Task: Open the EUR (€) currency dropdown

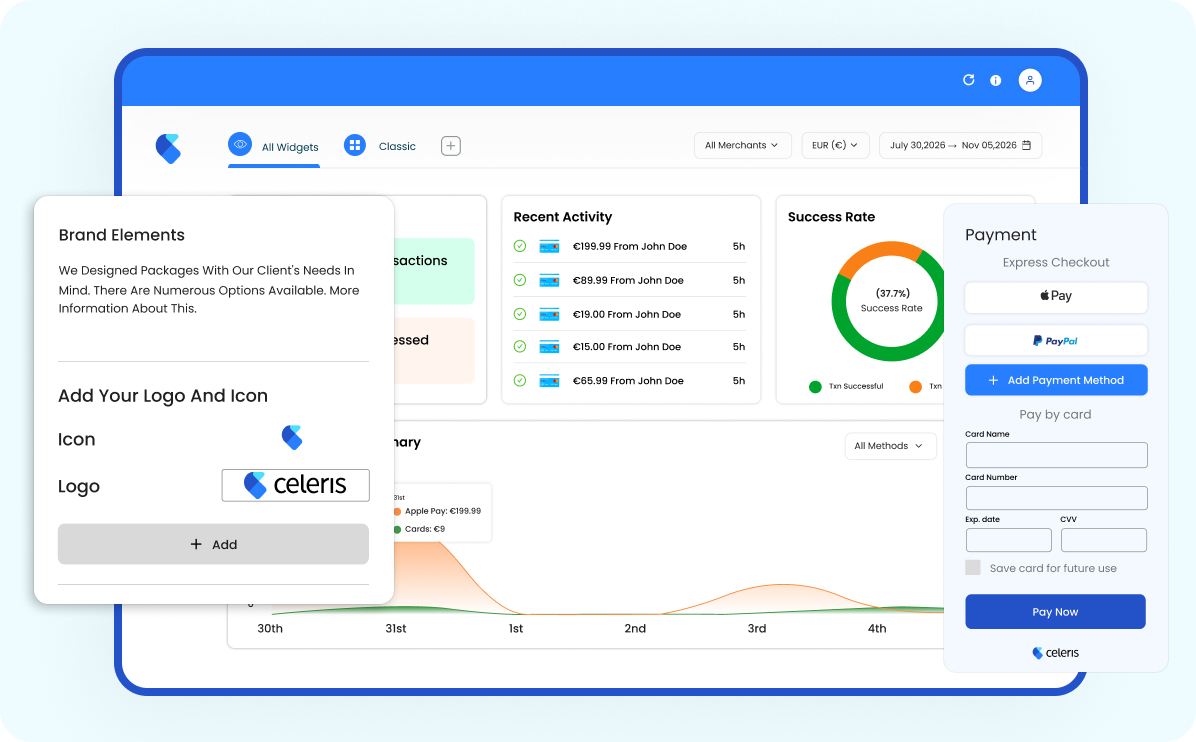Action: pos(835,145)
